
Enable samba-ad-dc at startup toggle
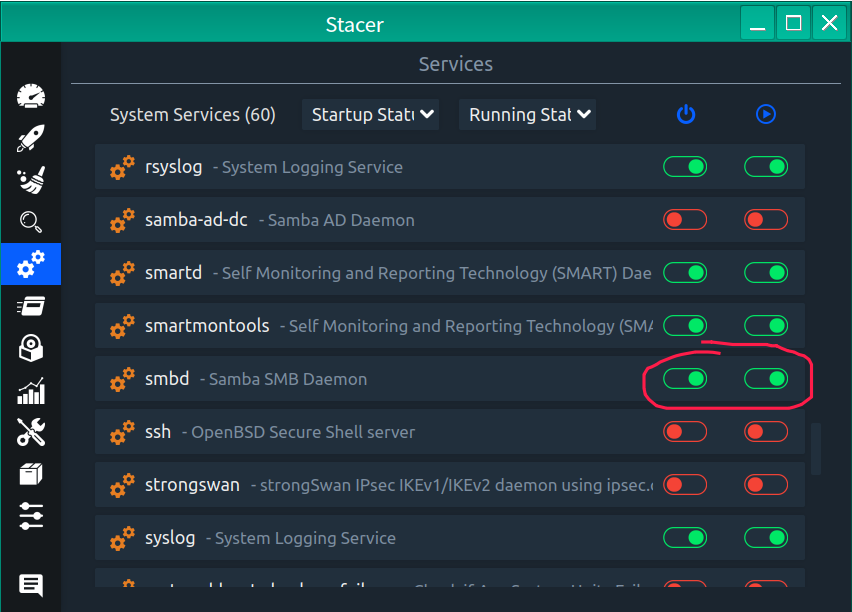tap(685, 220)
